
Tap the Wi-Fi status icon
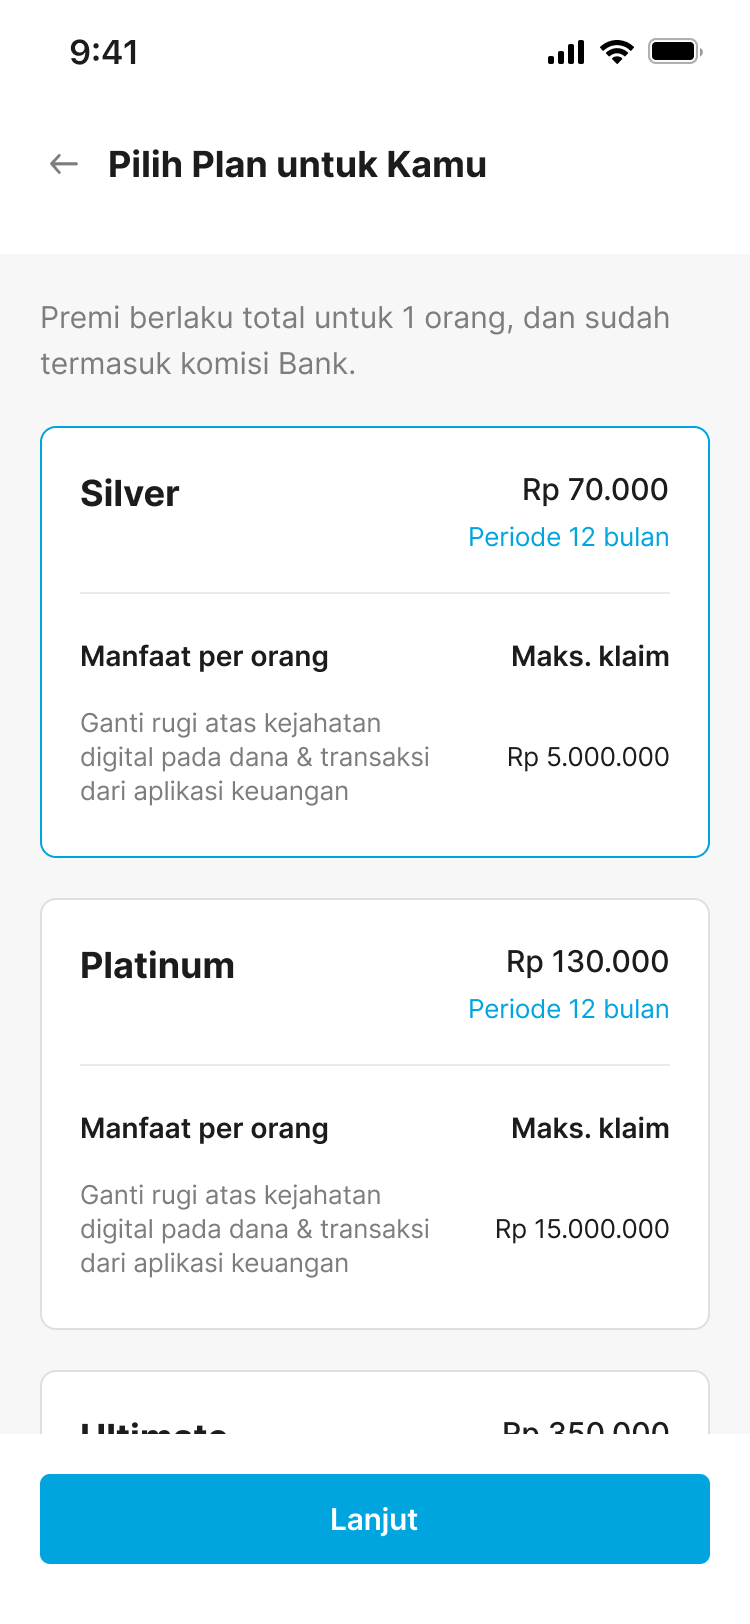click(617, 51)
